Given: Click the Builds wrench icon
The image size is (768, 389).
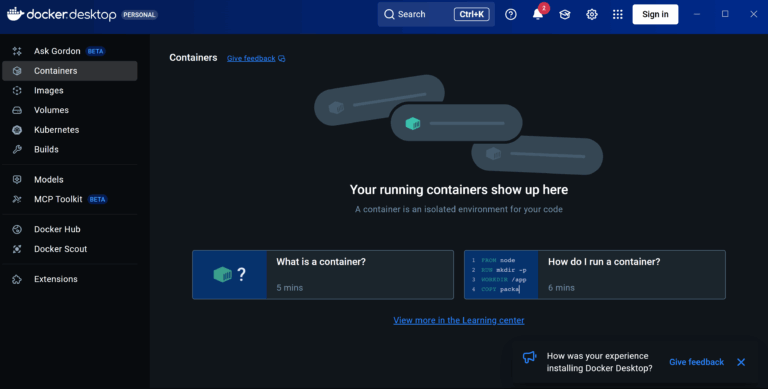Looking at the screenshot, I should pyautogui.click(x=17, y=149).
